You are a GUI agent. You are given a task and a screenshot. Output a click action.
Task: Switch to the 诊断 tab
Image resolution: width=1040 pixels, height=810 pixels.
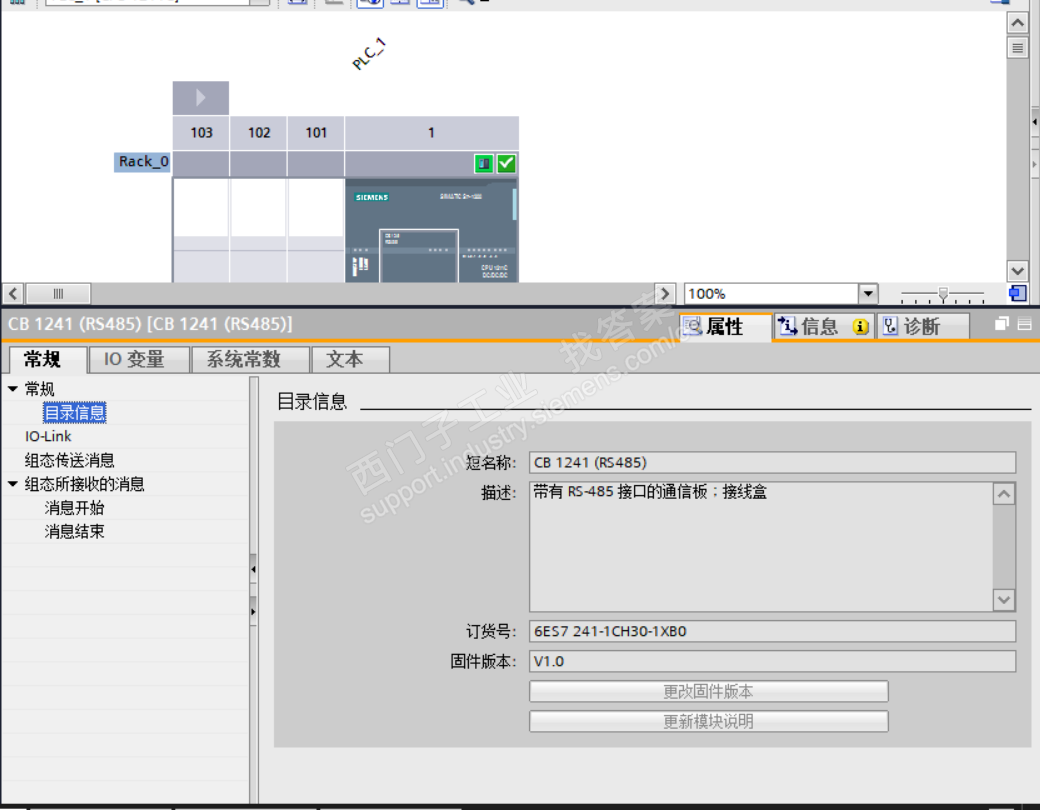pos(923,326)
